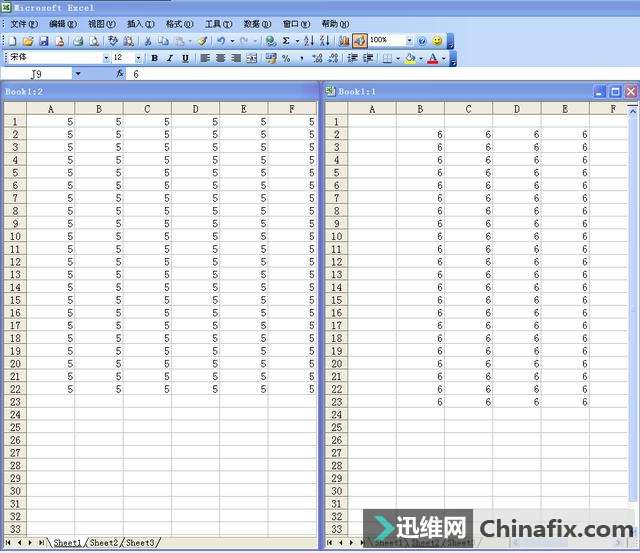Click the smiley face toolbar icon

click(437, 41)
